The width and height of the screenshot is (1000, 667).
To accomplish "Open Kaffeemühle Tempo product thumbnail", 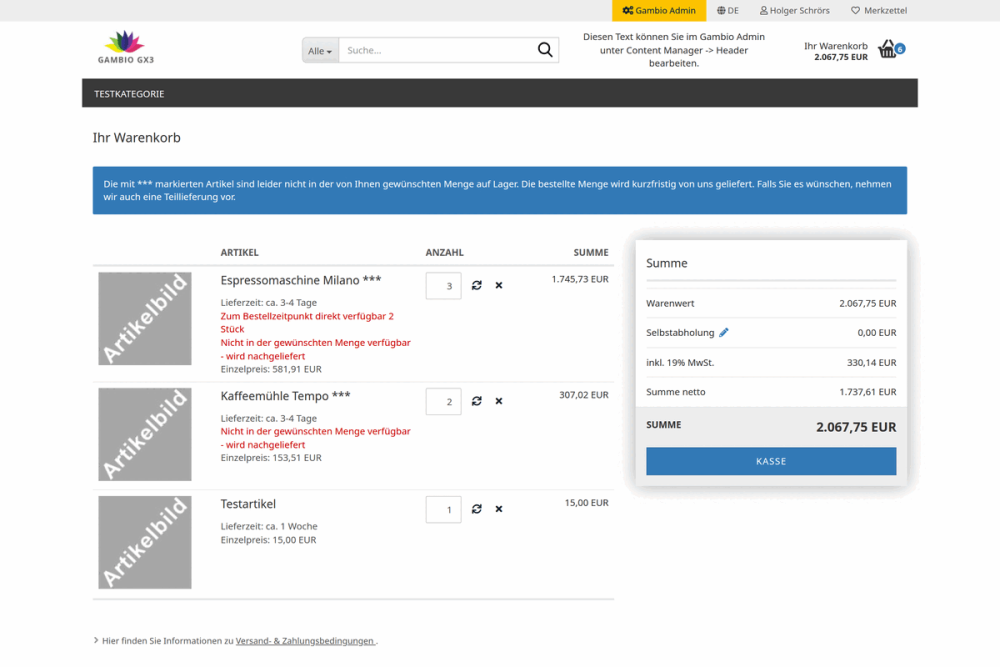I will click(145, 434).
